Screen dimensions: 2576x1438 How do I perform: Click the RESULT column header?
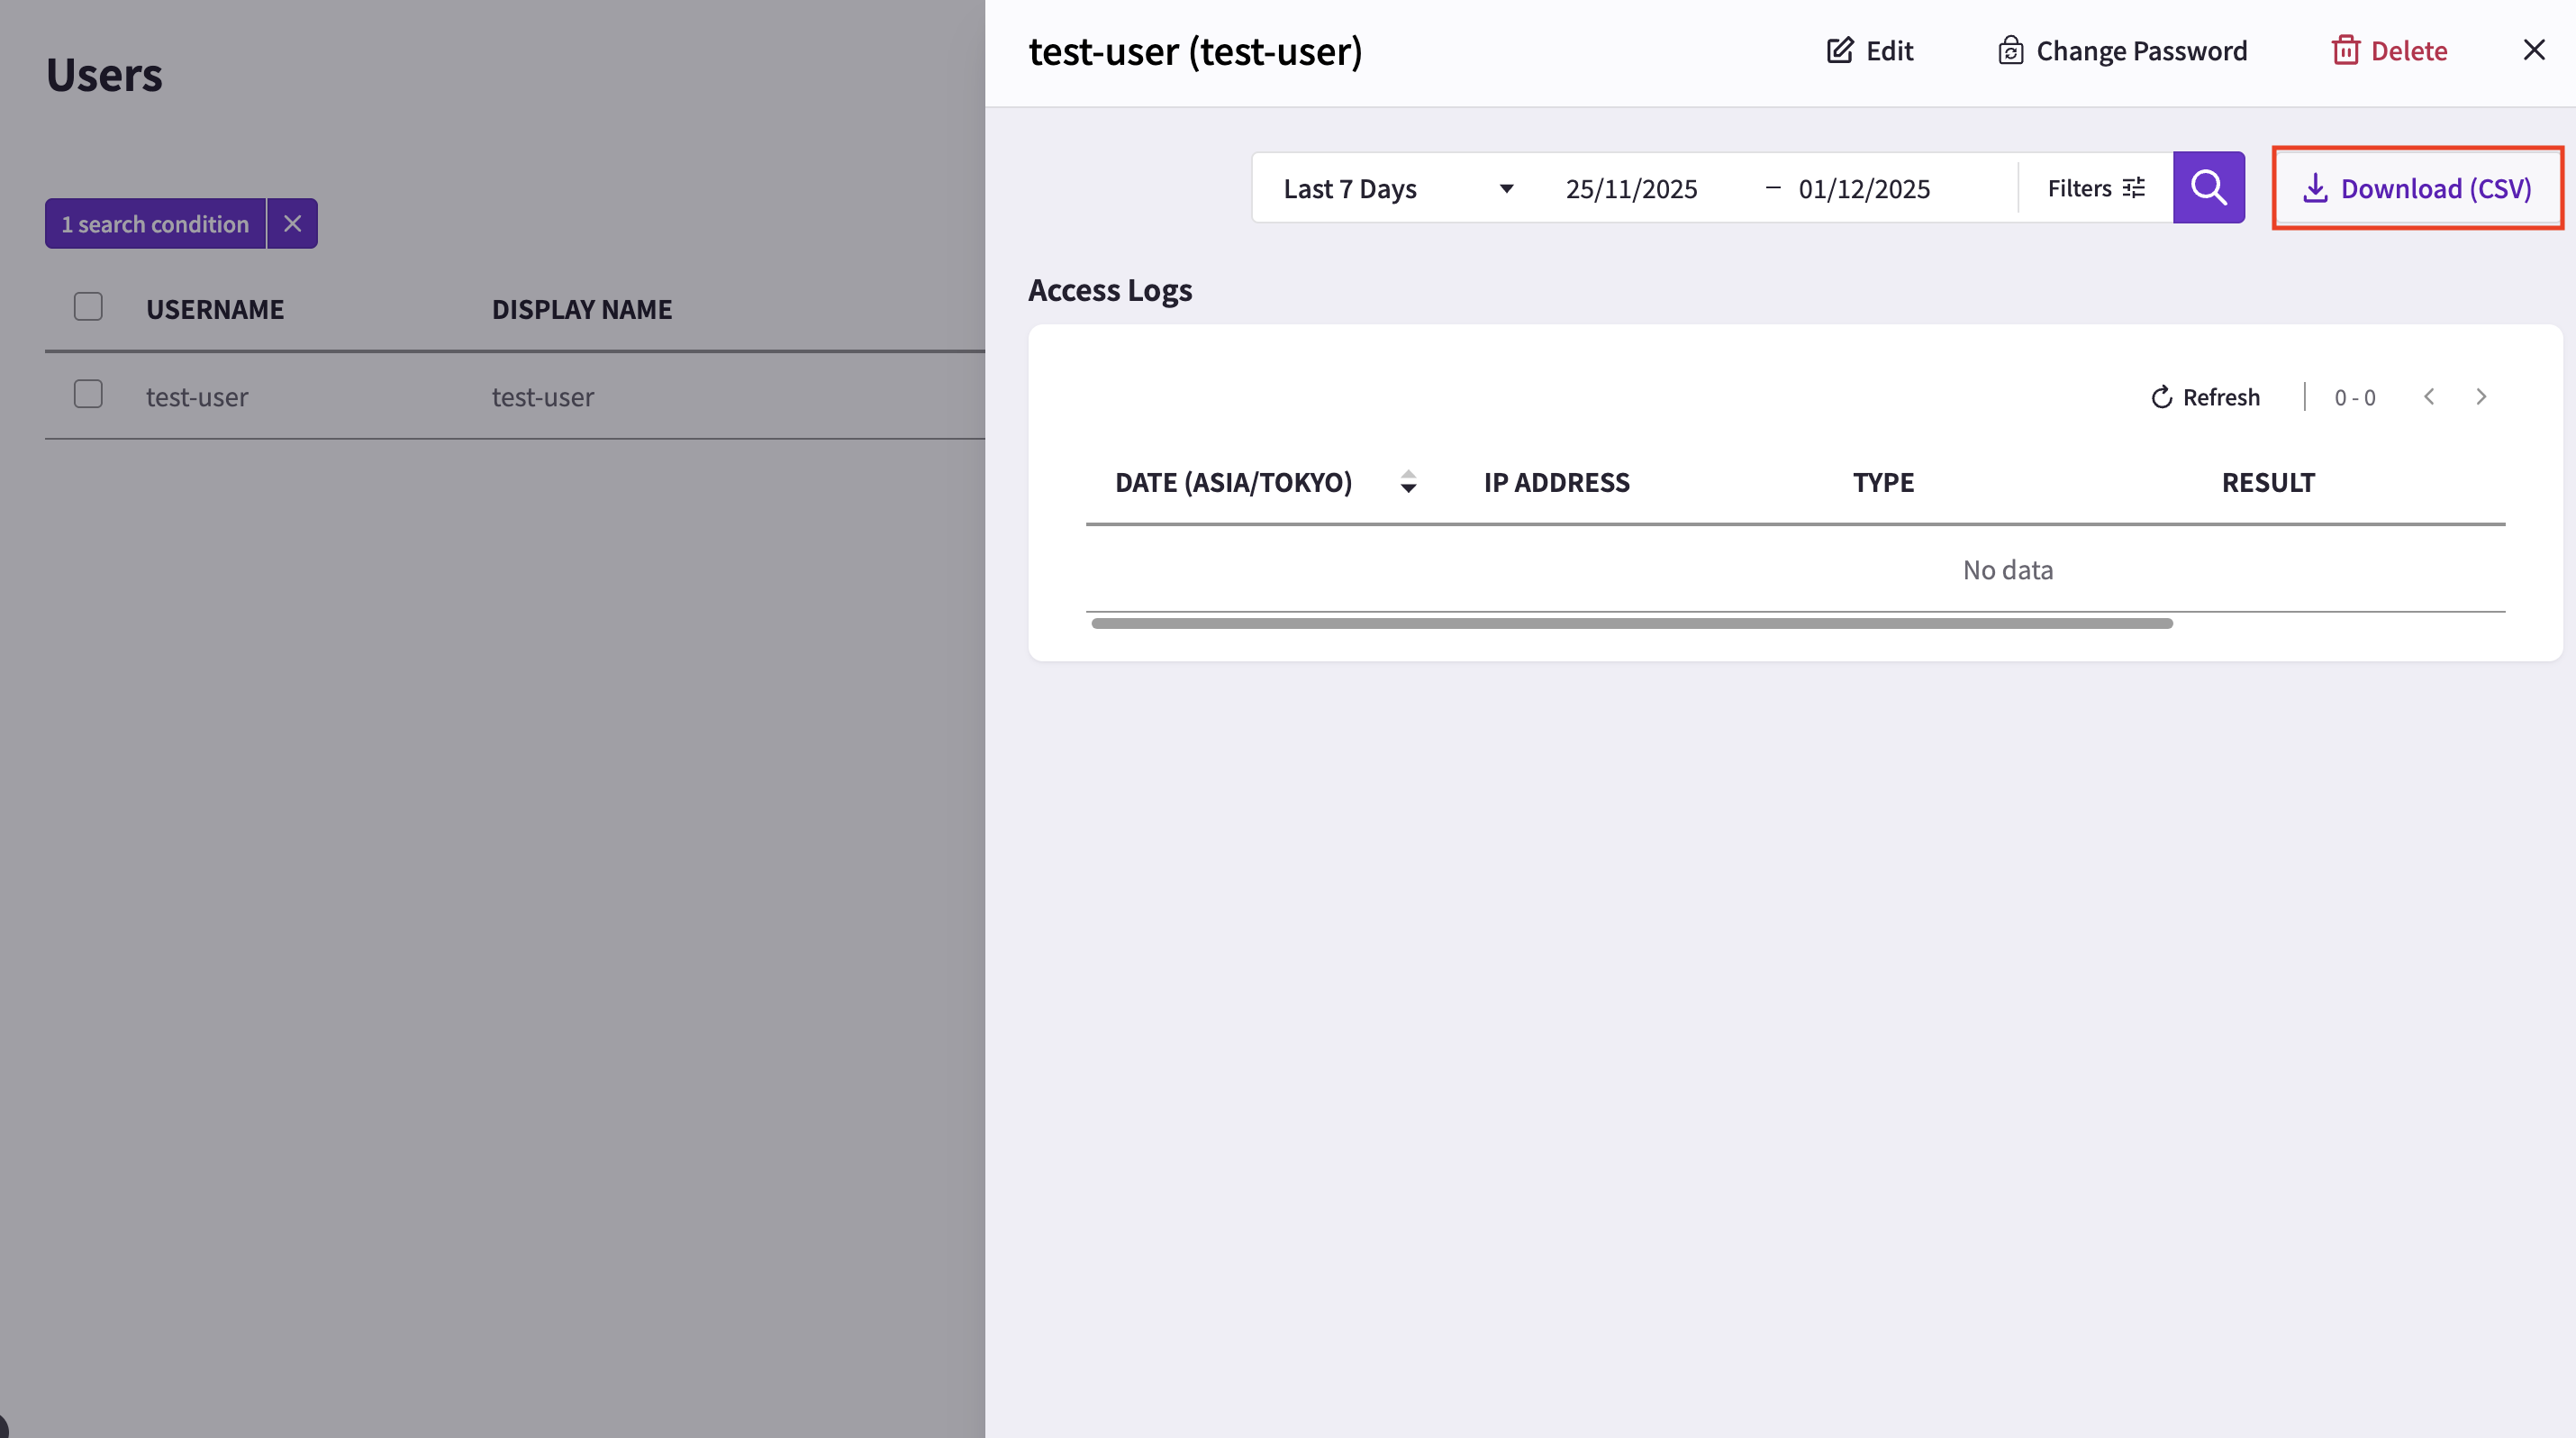tap(2268, 482)
